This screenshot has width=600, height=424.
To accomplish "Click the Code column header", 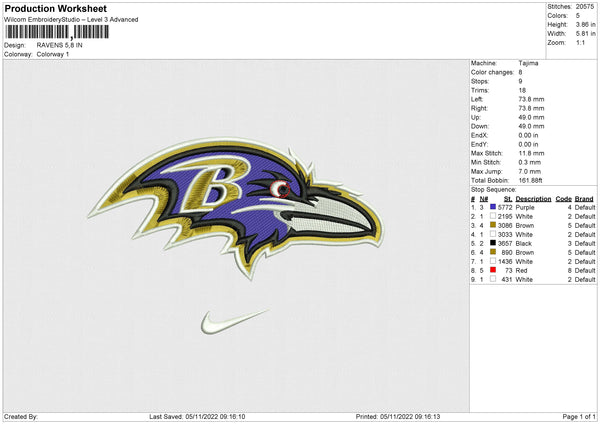I will 564,199.
